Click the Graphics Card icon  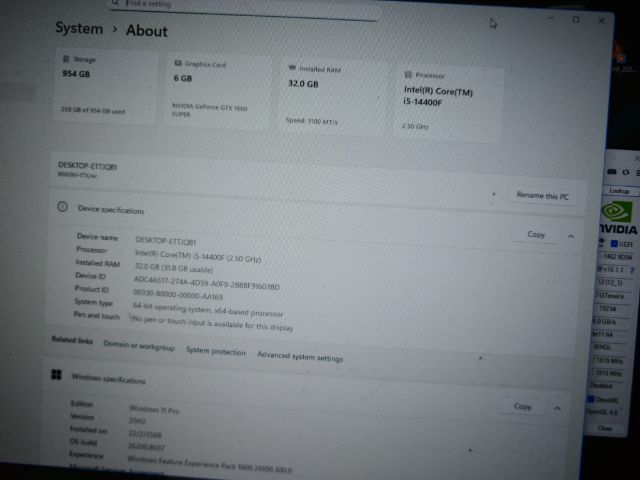[x=177, y=63]
